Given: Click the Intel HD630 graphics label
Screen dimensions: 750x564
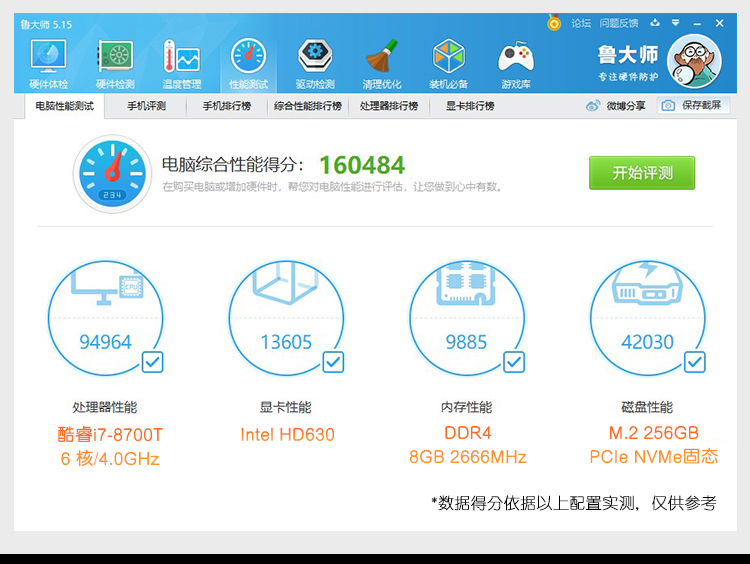Looking at the screenshot, I should pyautogui.click(x=287, y=435).
